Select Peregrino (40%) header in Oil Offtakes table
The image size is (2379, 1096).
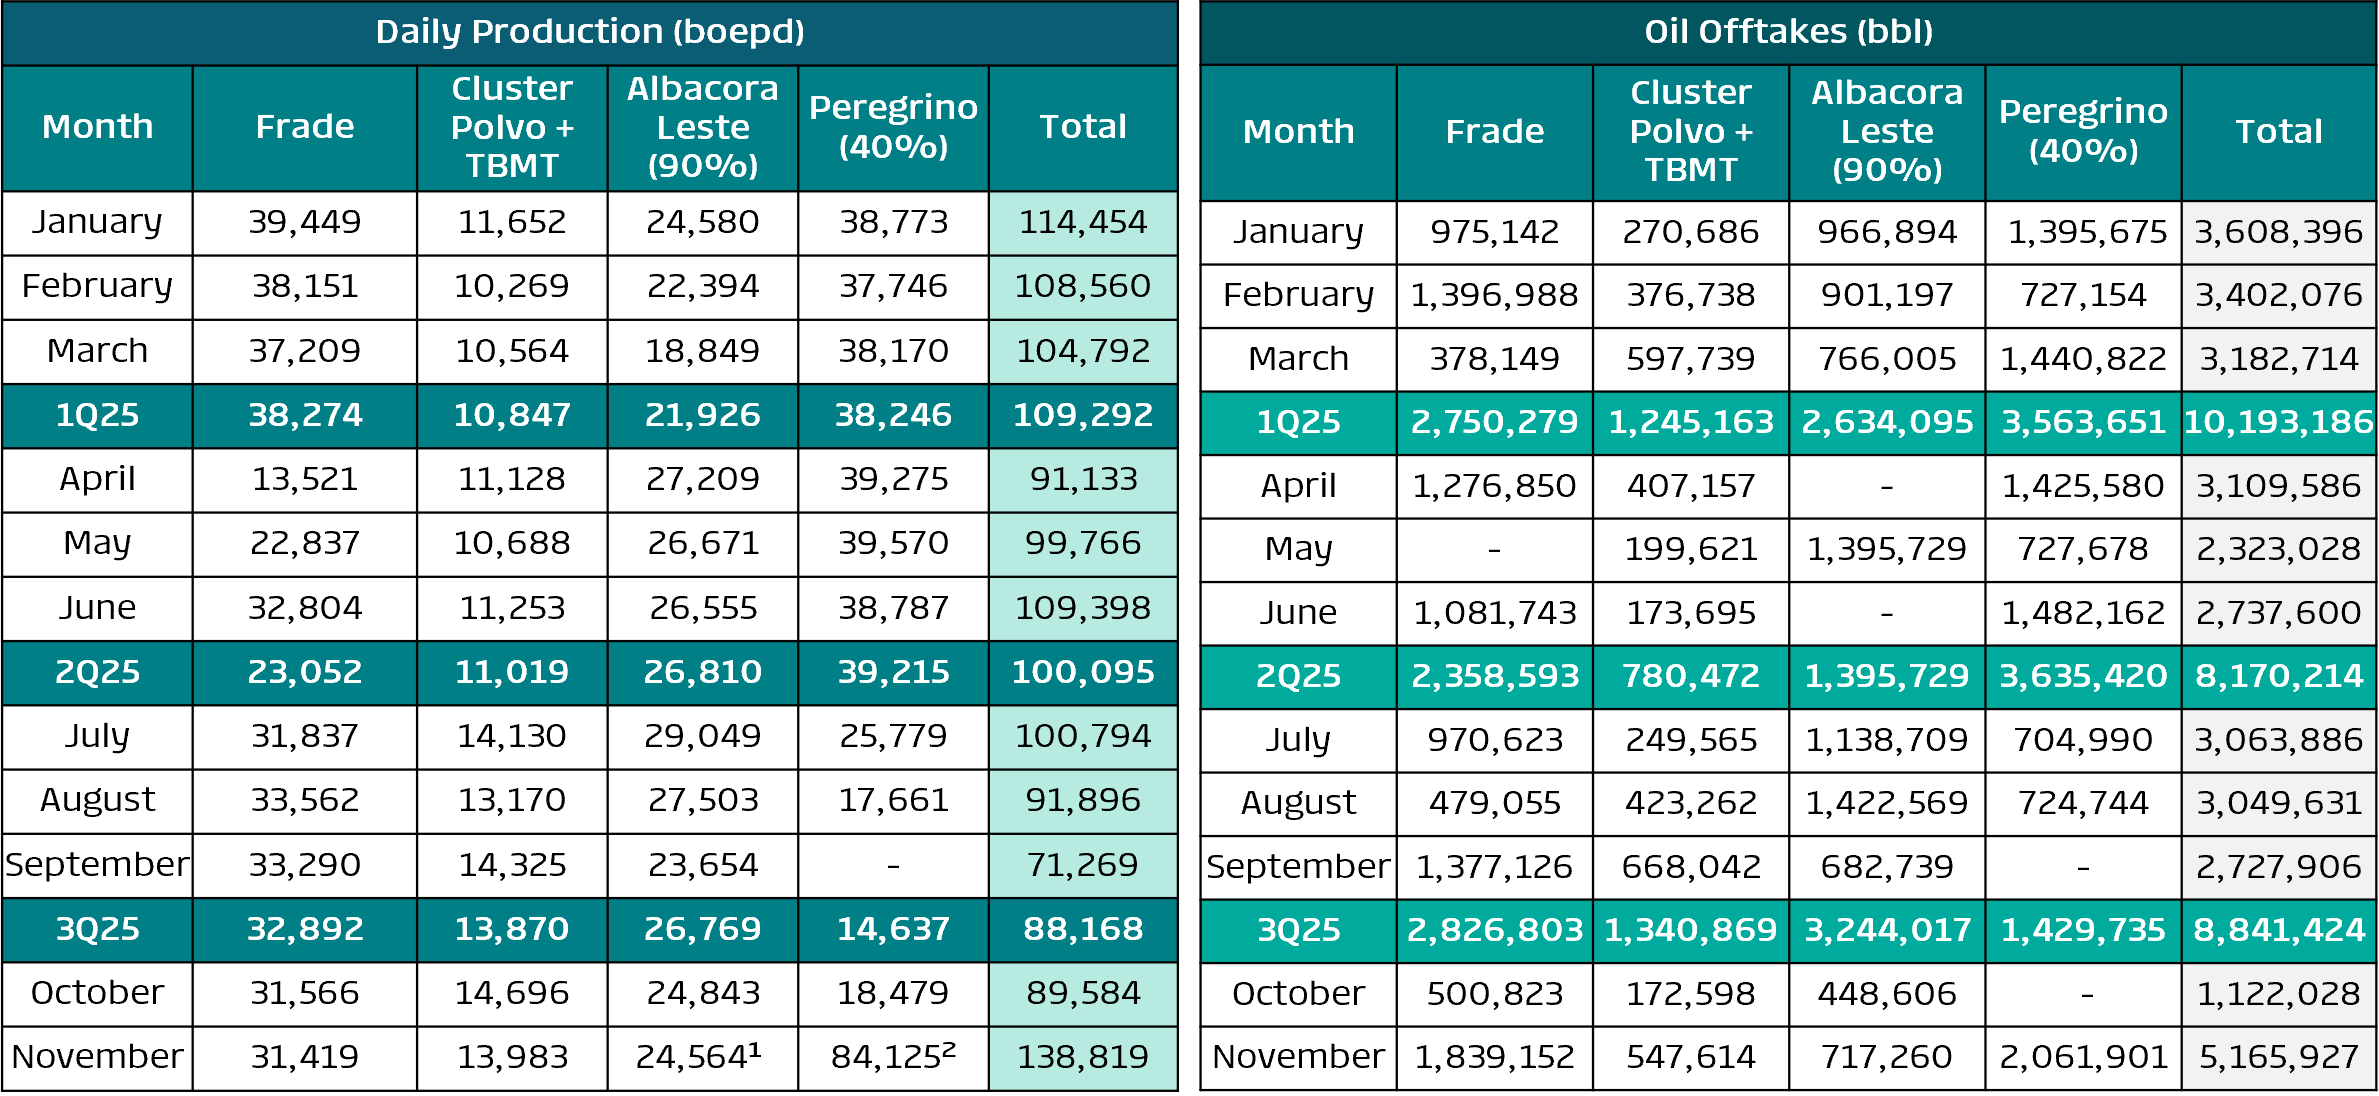tap(2083, 131)
